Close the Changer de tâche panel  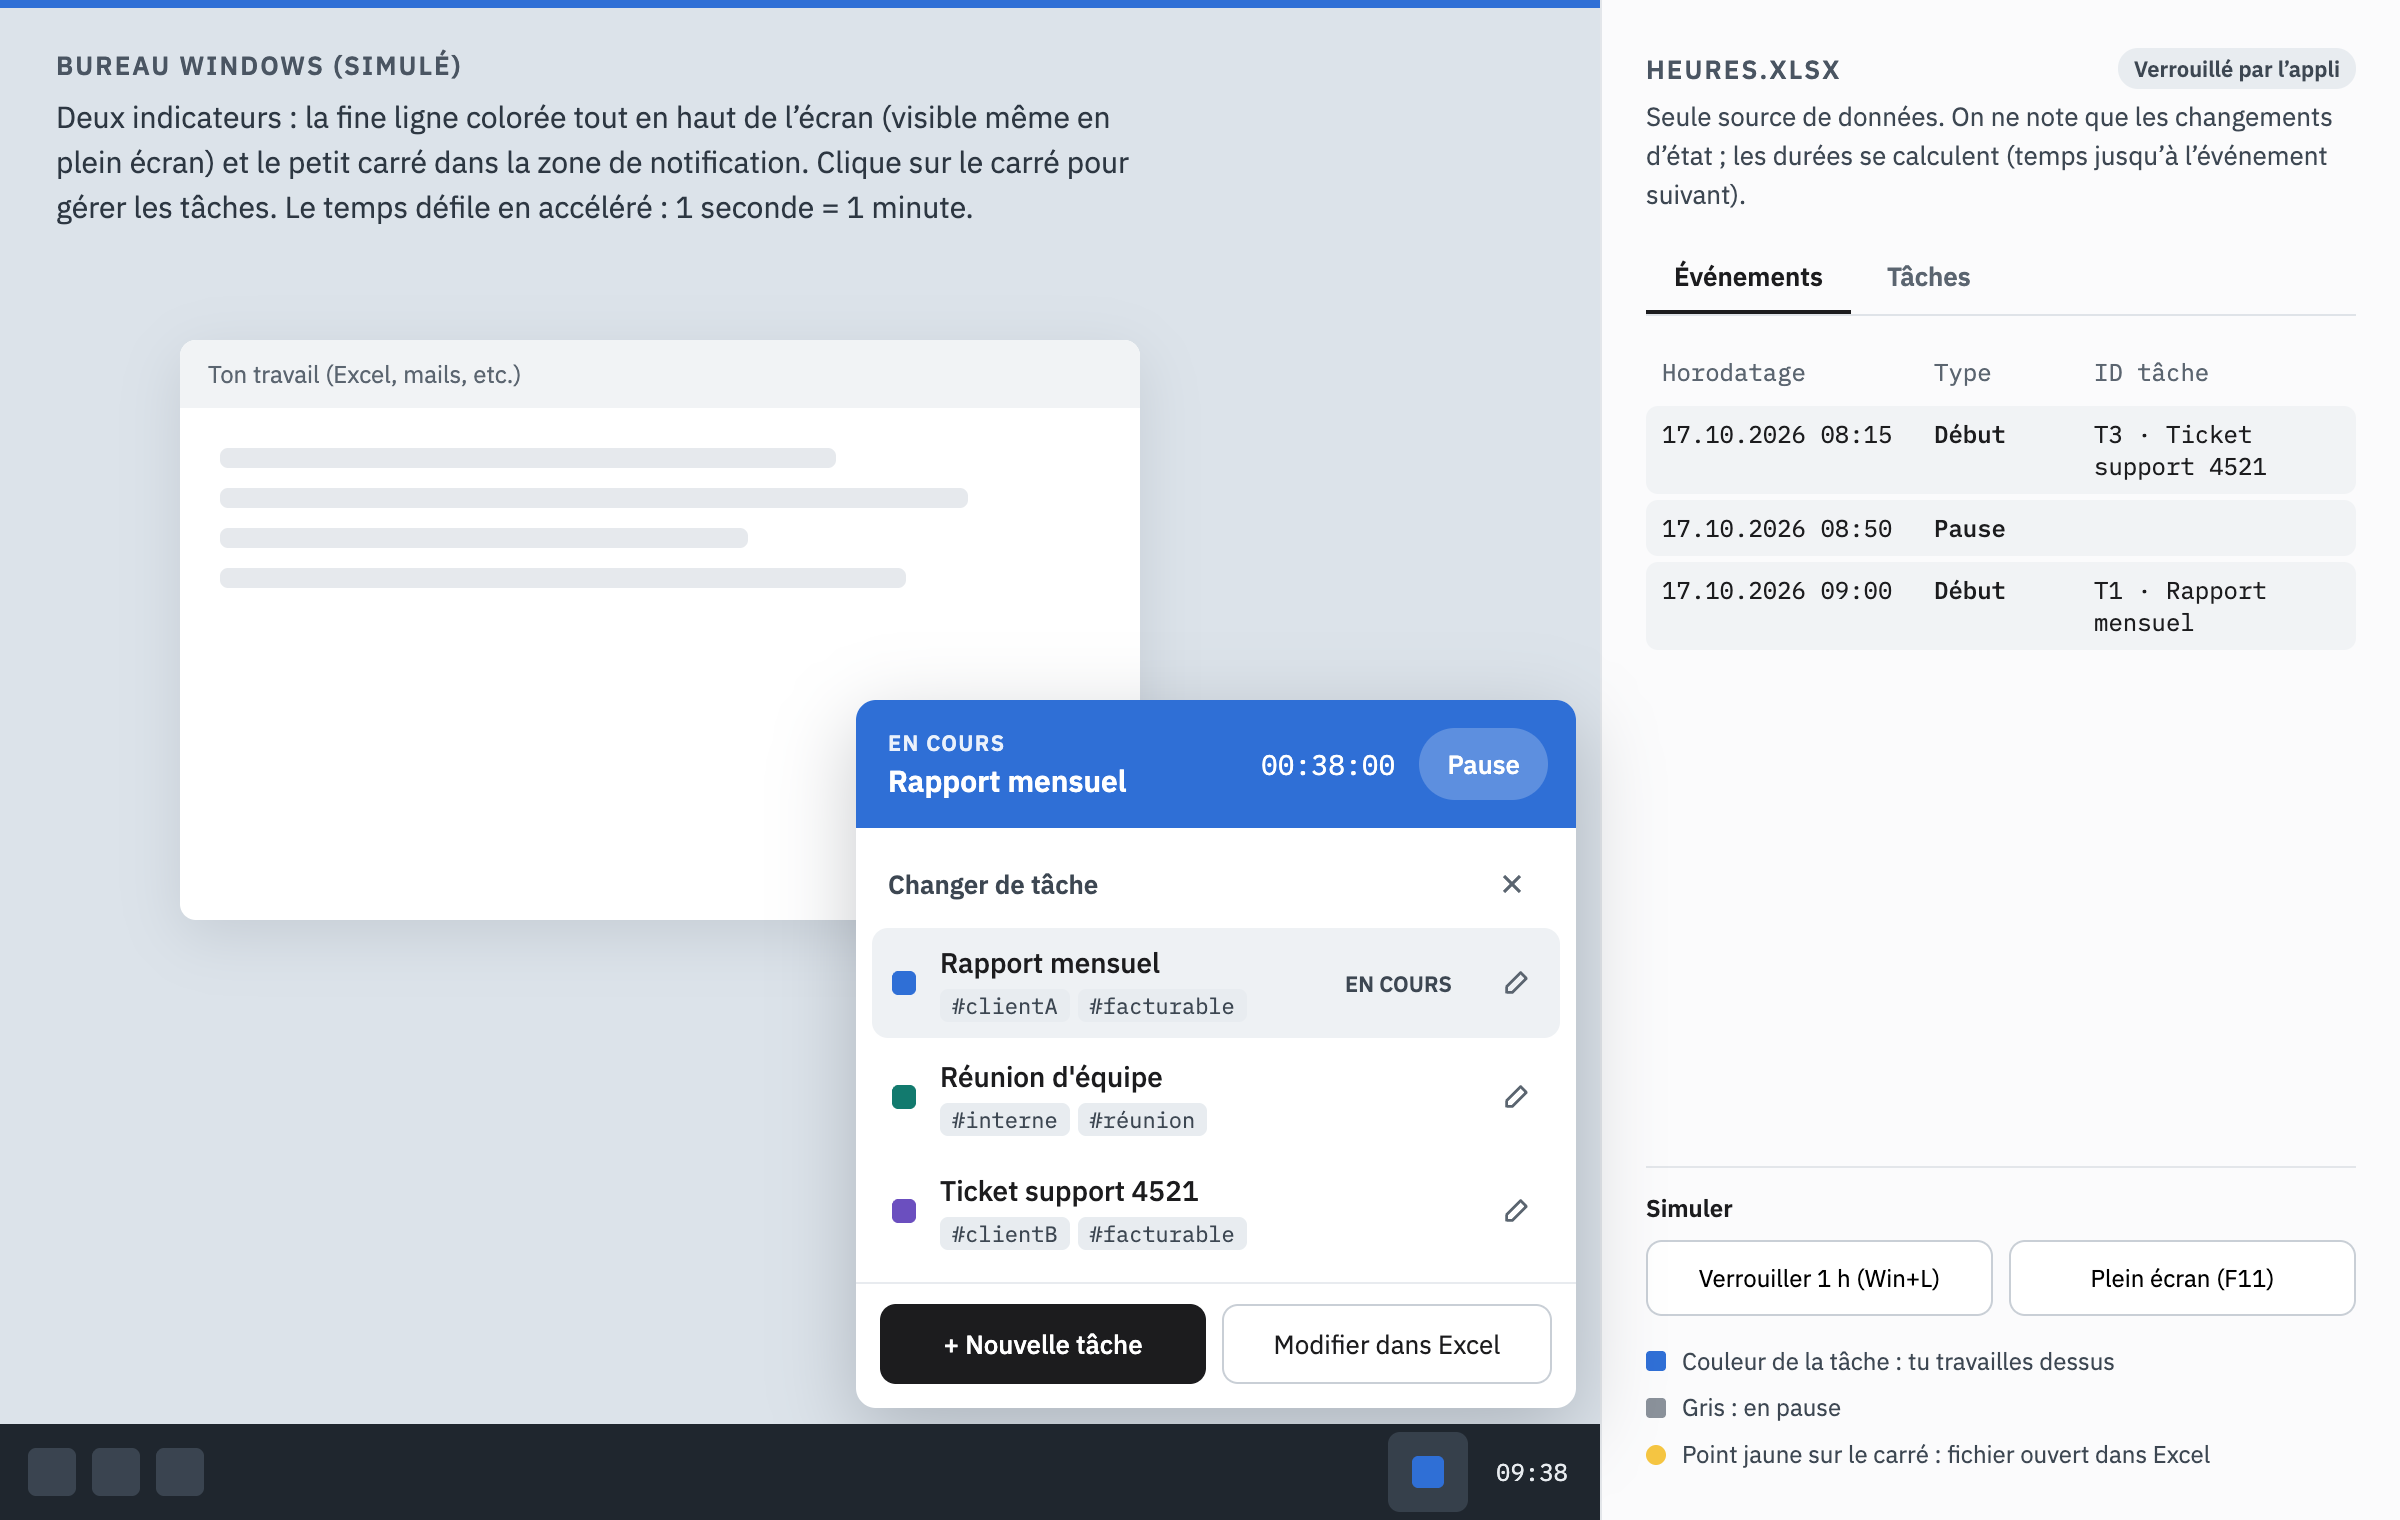pyautogui.click(x=1512, y=884)
